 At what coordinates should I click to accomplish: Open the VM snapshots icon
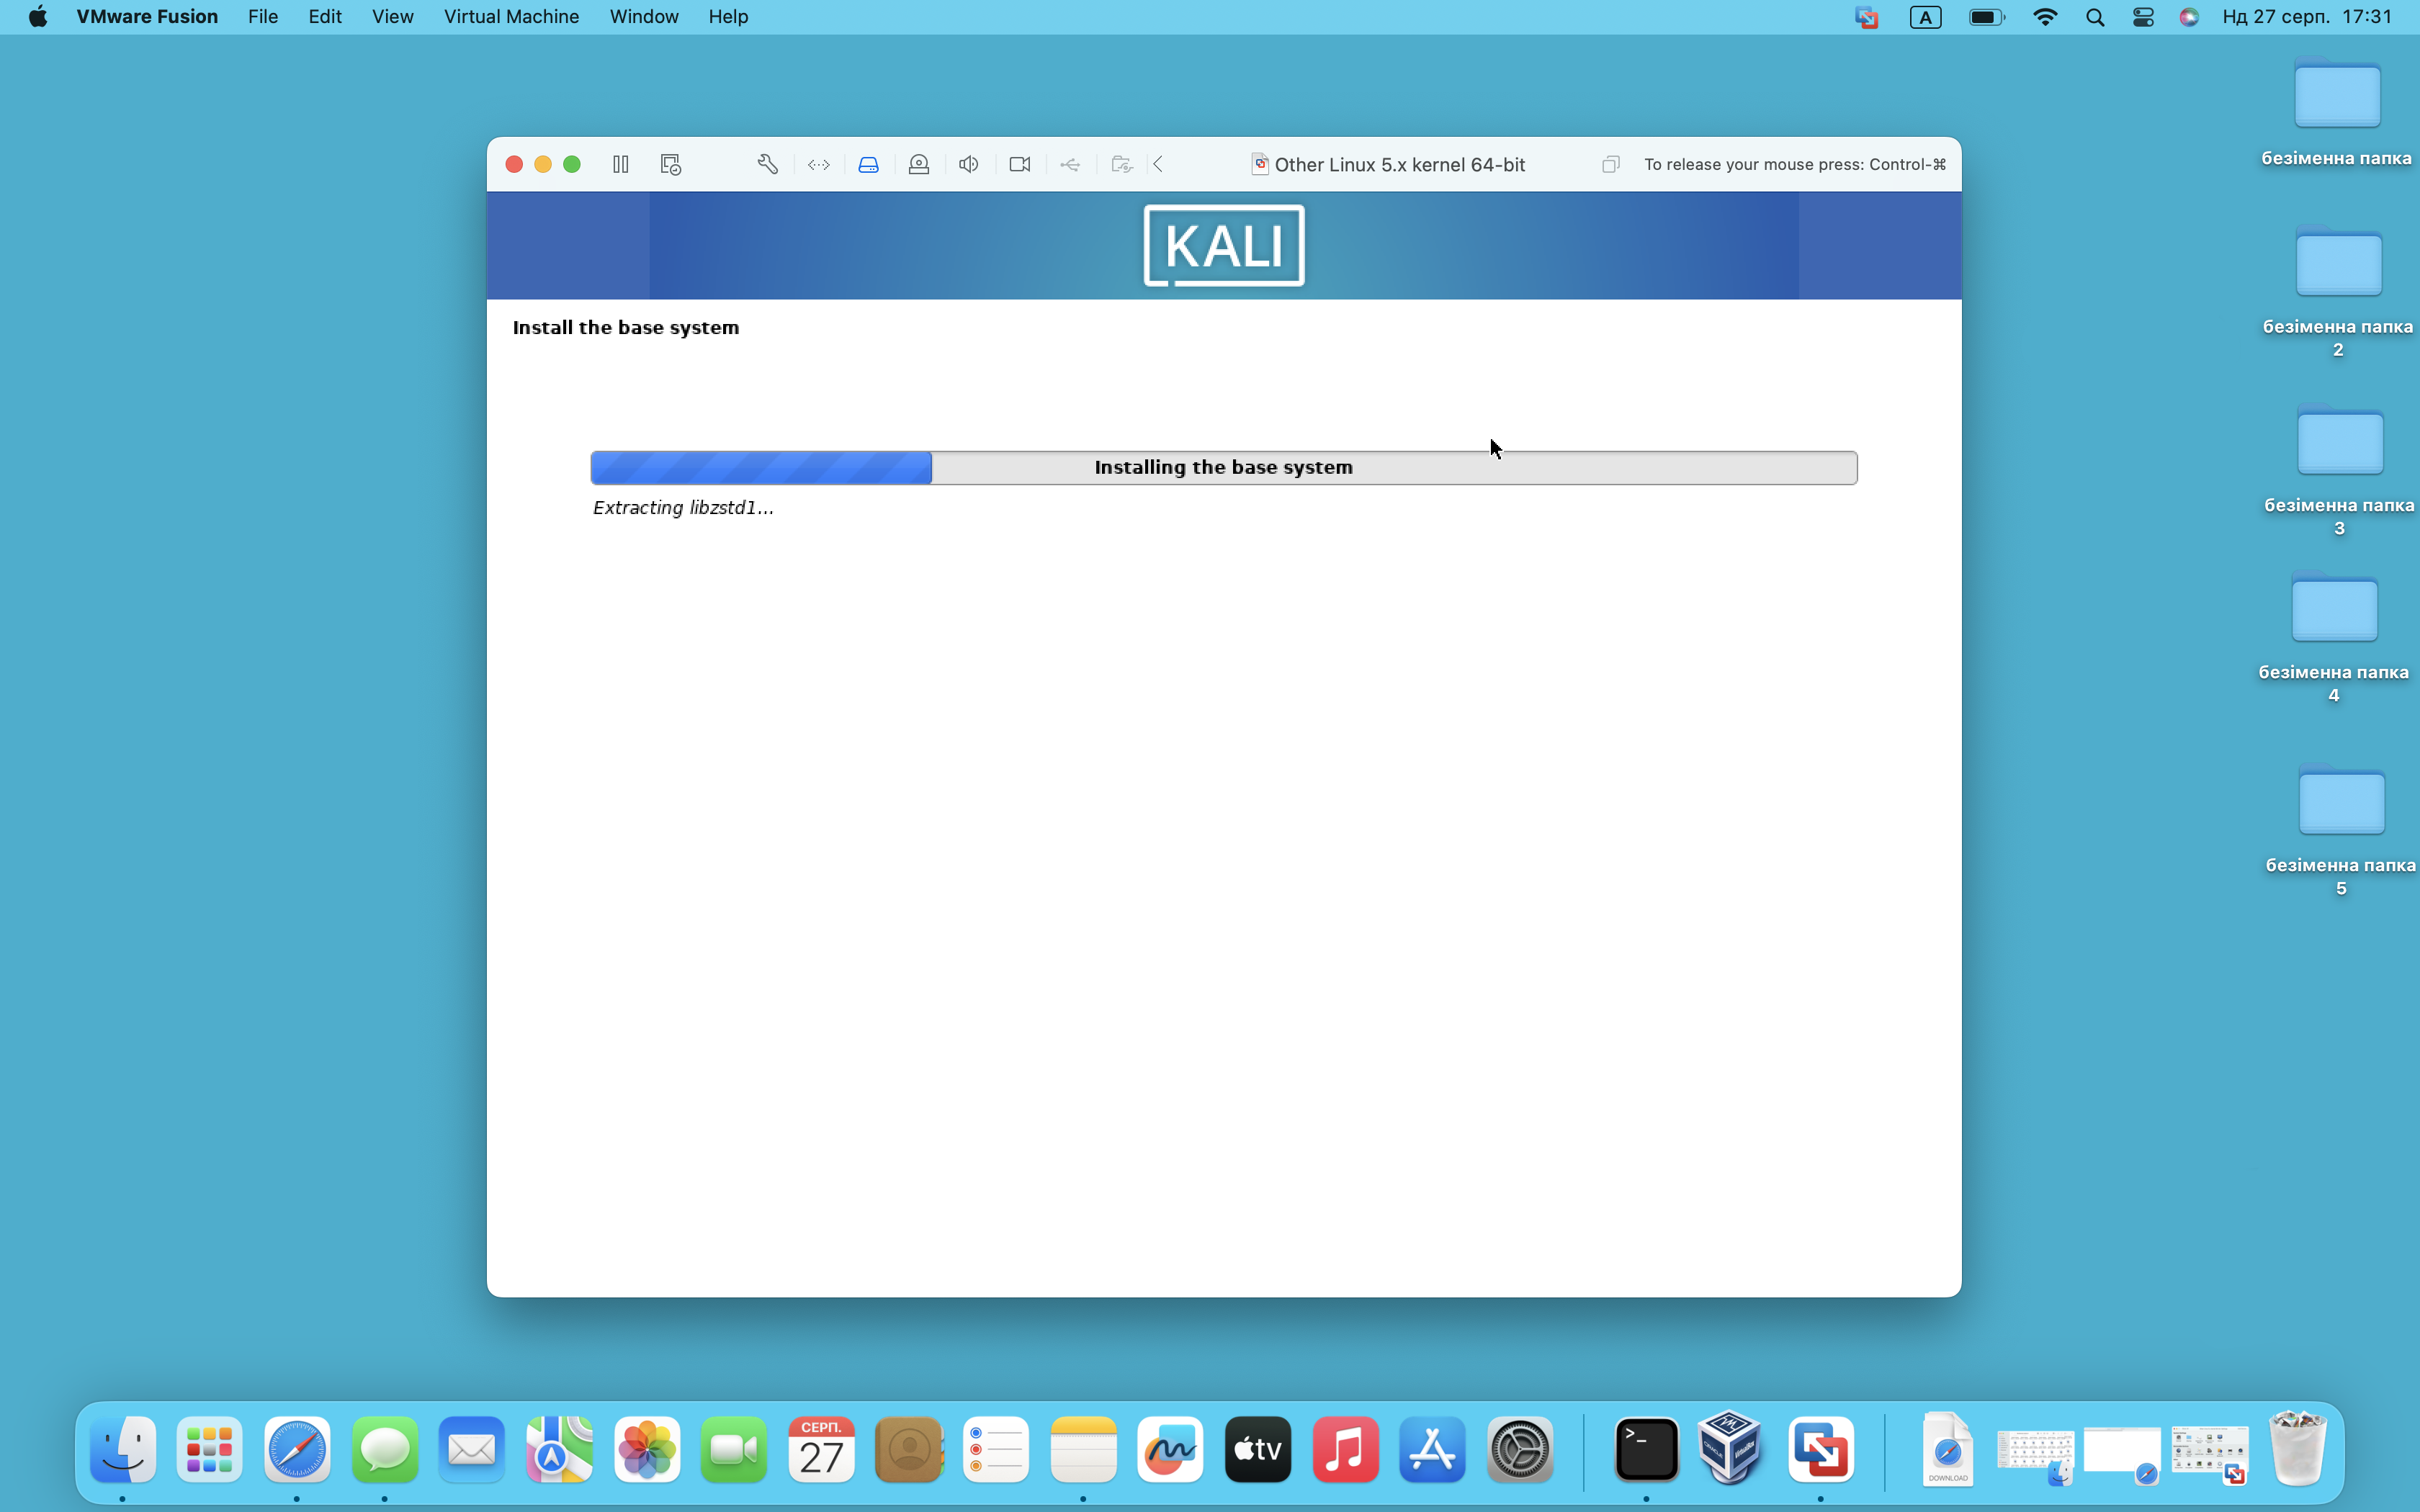coord(671,164)
